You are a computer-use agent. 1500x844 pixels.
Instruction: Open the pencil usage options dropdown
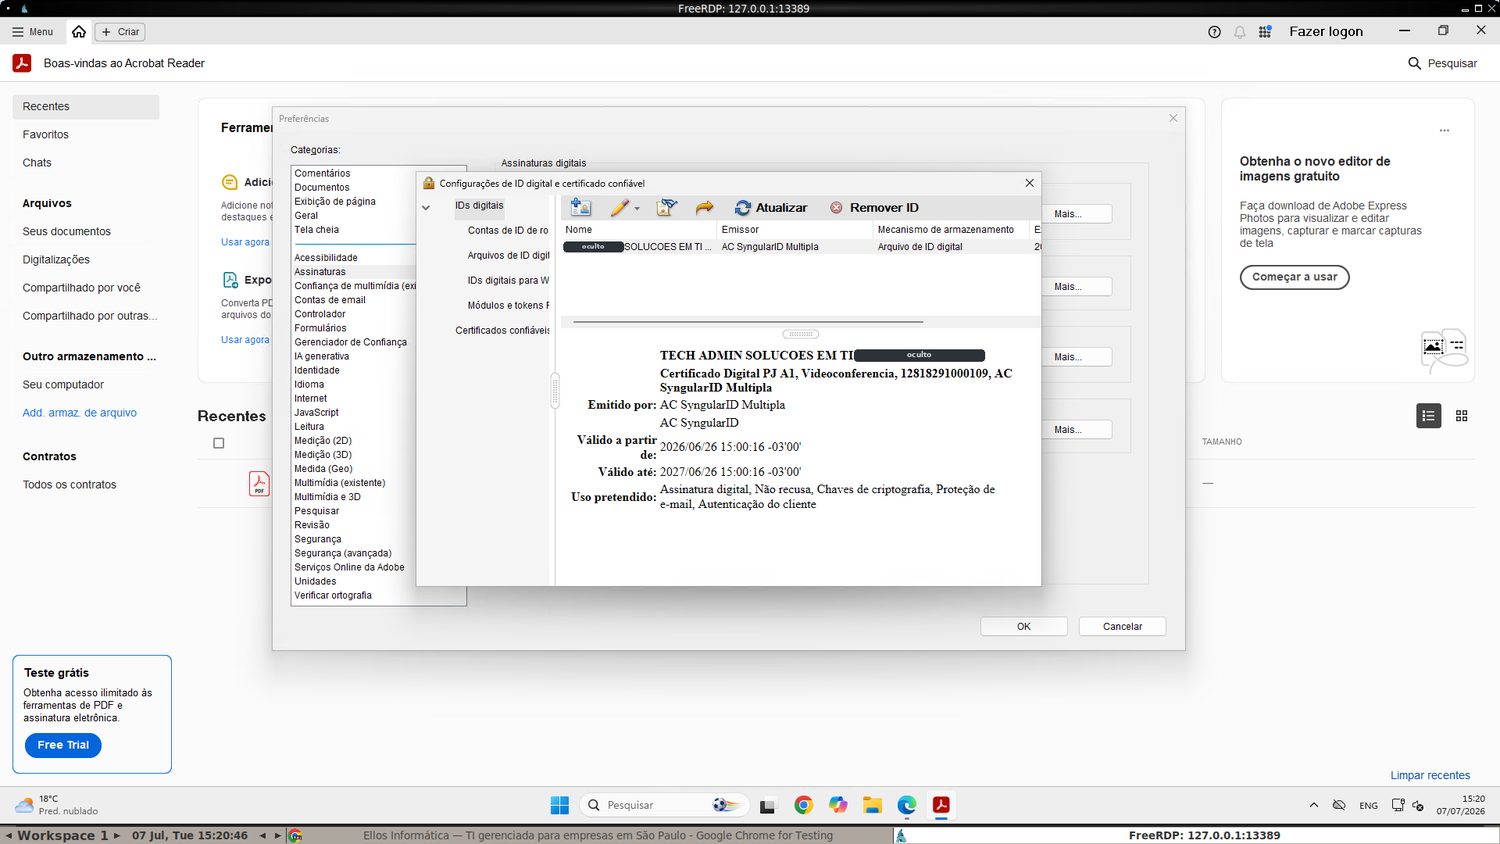tap(637, 209)
